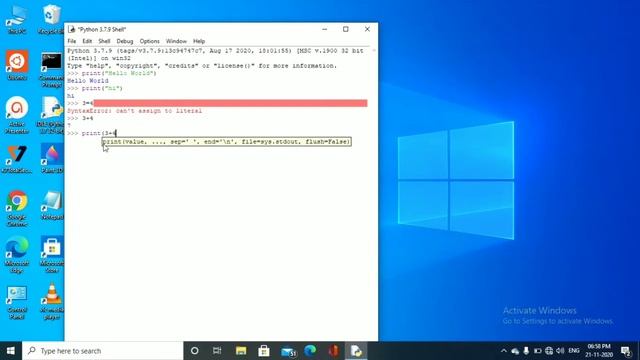Screen dimensions: 640x360
Task: Show hidden system tray icons
Action: [504, 351]
